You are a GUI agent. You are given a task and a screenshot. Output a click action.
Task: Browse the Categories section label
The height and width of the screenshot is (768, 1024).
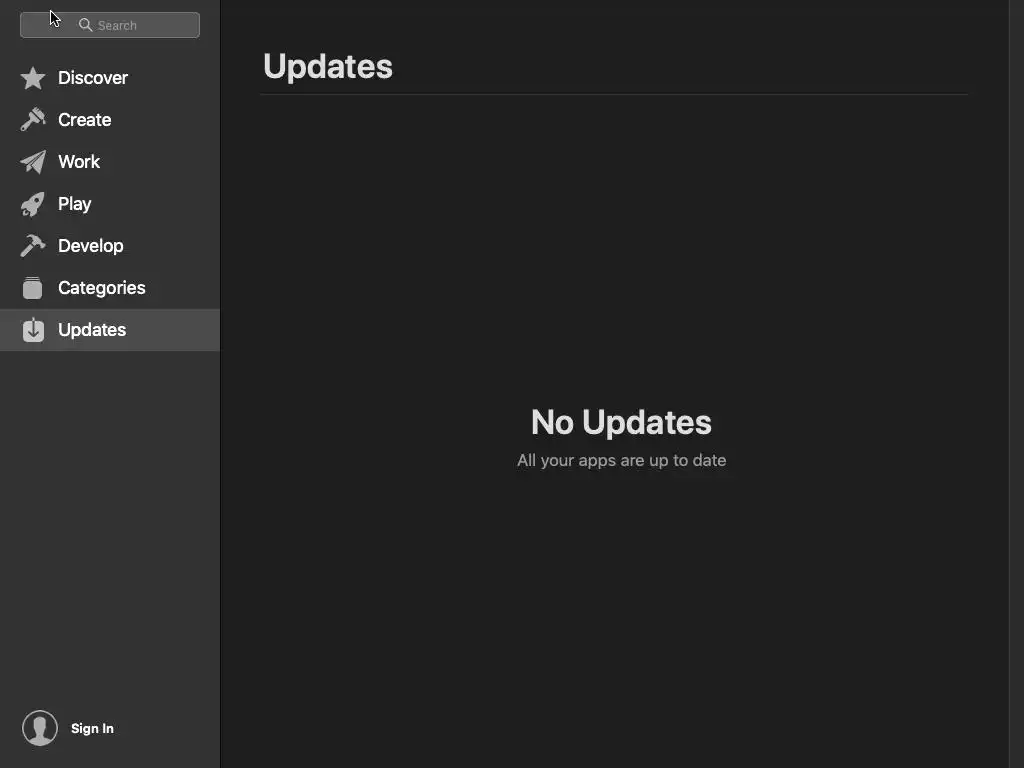(x=102, y=288)
